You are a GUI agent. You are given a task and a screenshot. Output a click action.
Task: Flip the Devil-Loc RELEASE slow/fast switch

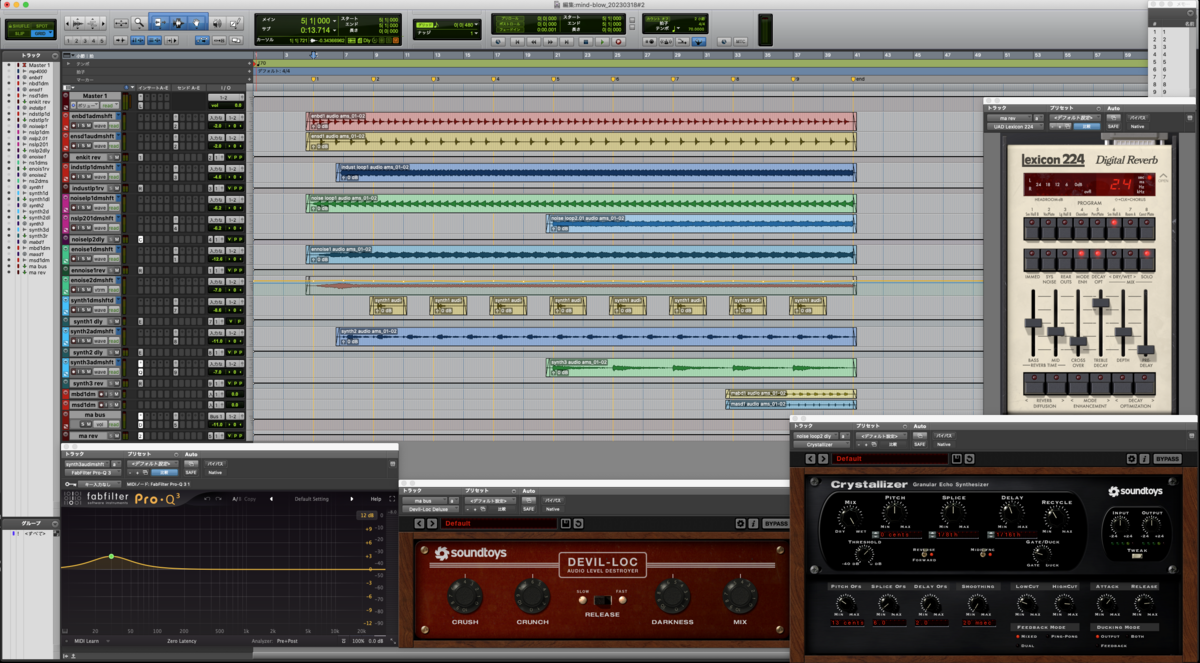click(603, 599)
